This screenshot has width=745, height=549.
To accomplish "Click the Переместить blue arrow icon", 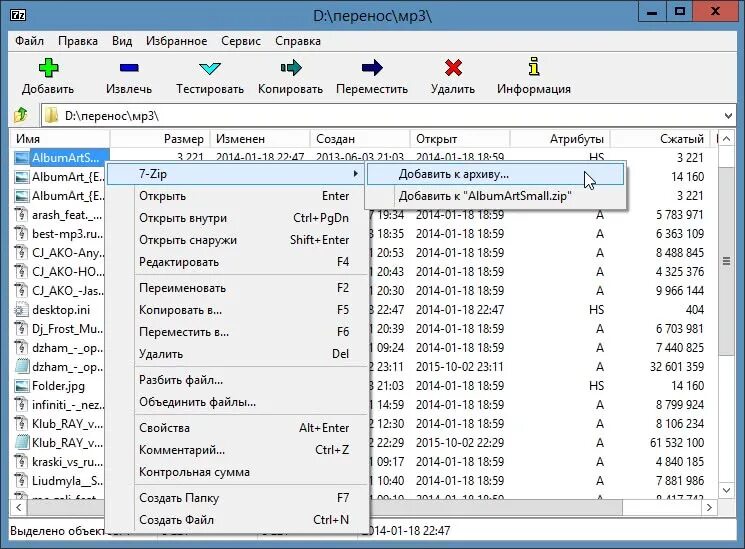I will click(x=372, y=67).
